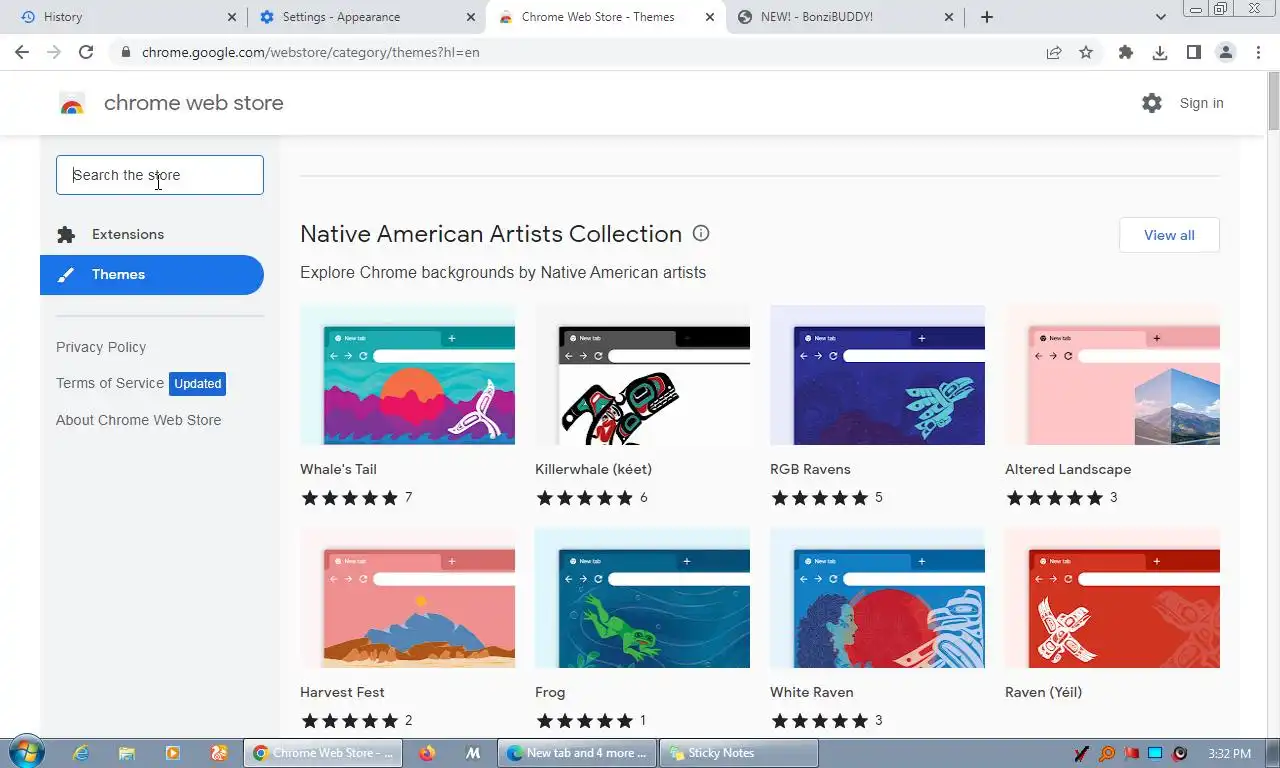Open the Harvest Fest theme thumbnail
Screen dimensions: 1280x768
tap(407, 598)
